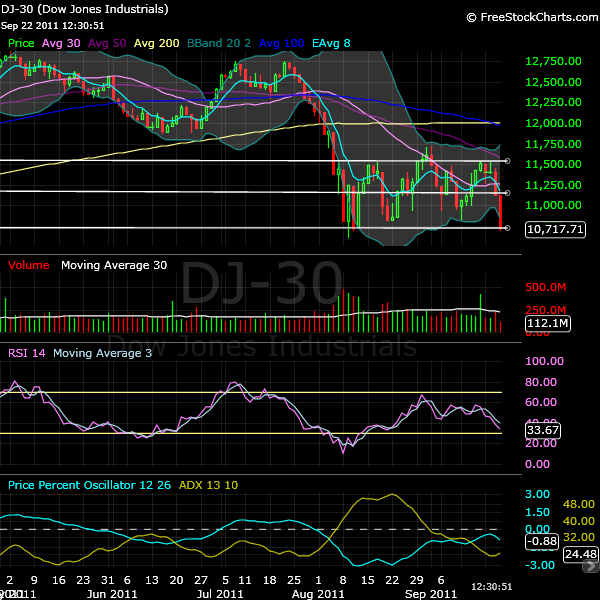600x600 pixels.
Task: Click the RSI value tag 33.67
Action: [545, 431]
